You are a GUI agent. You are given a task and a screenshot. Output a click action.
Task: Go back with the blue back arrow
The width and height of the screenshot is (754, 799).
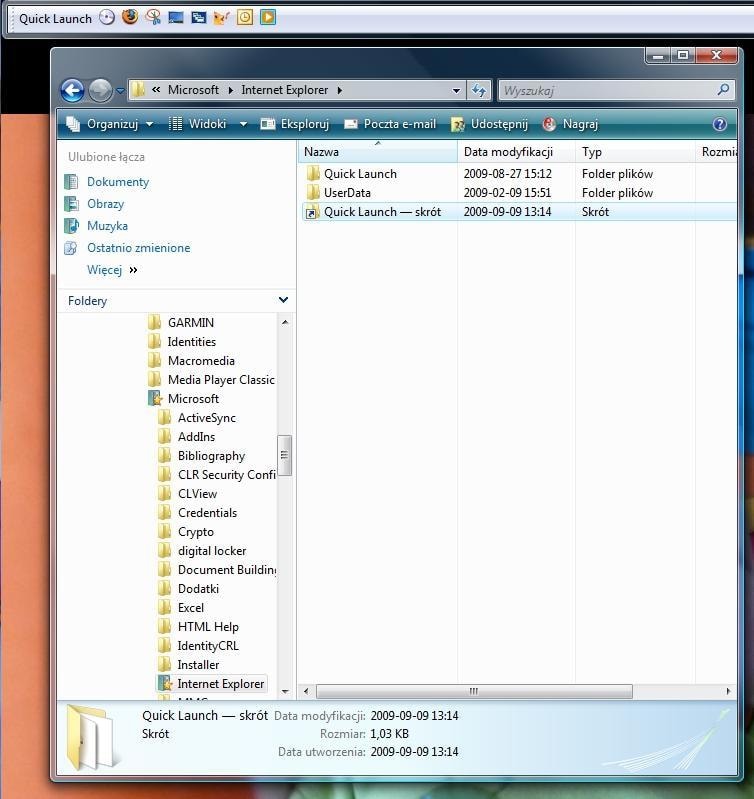(72, 91)
